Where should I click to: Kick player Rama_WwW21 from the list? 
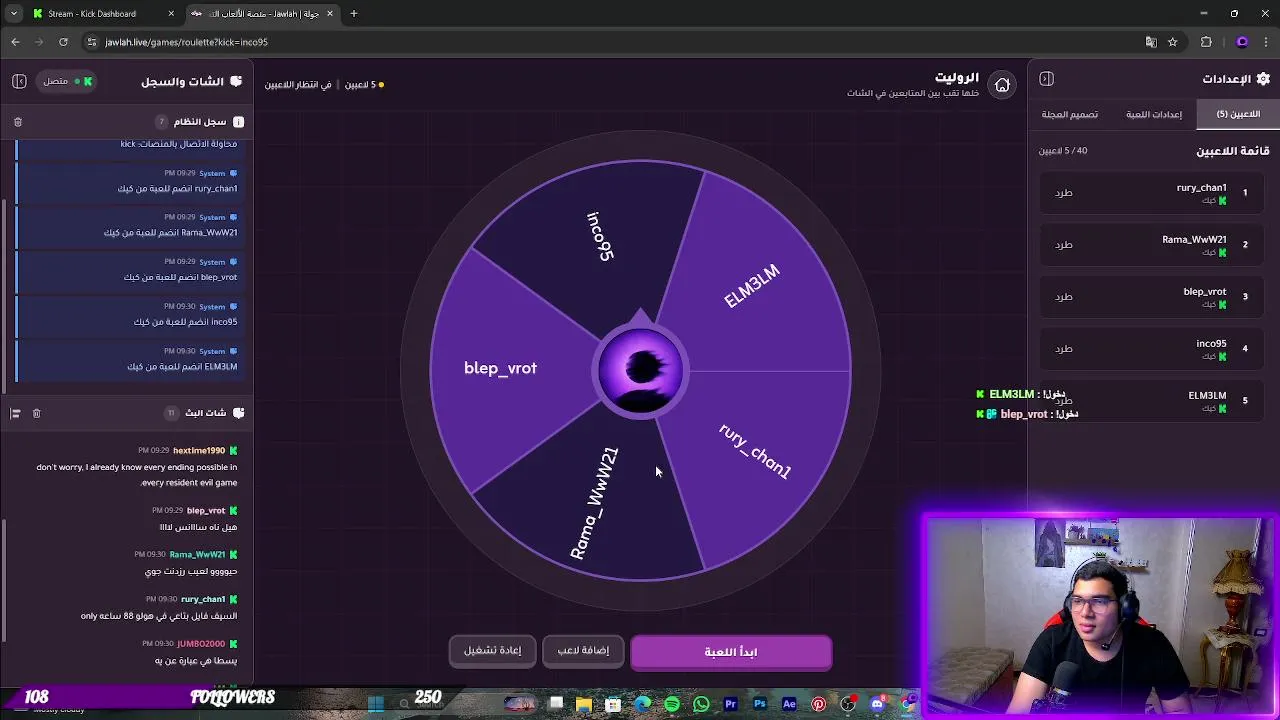(1064, 244)
